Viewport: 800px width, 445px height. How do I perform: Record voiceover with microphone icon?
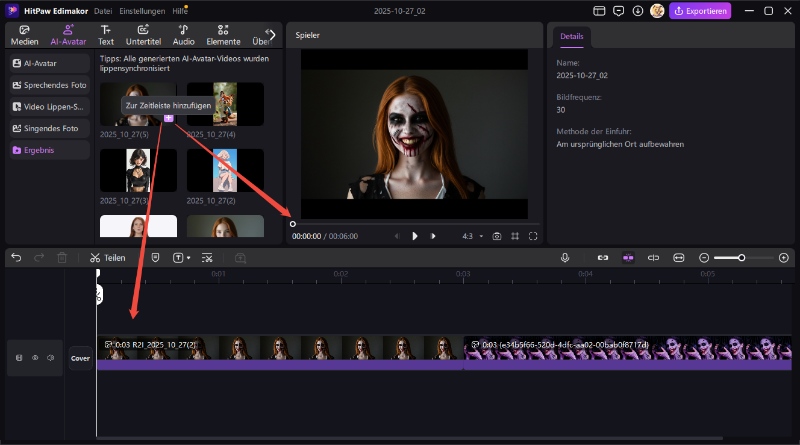click(x=565, y=258)
